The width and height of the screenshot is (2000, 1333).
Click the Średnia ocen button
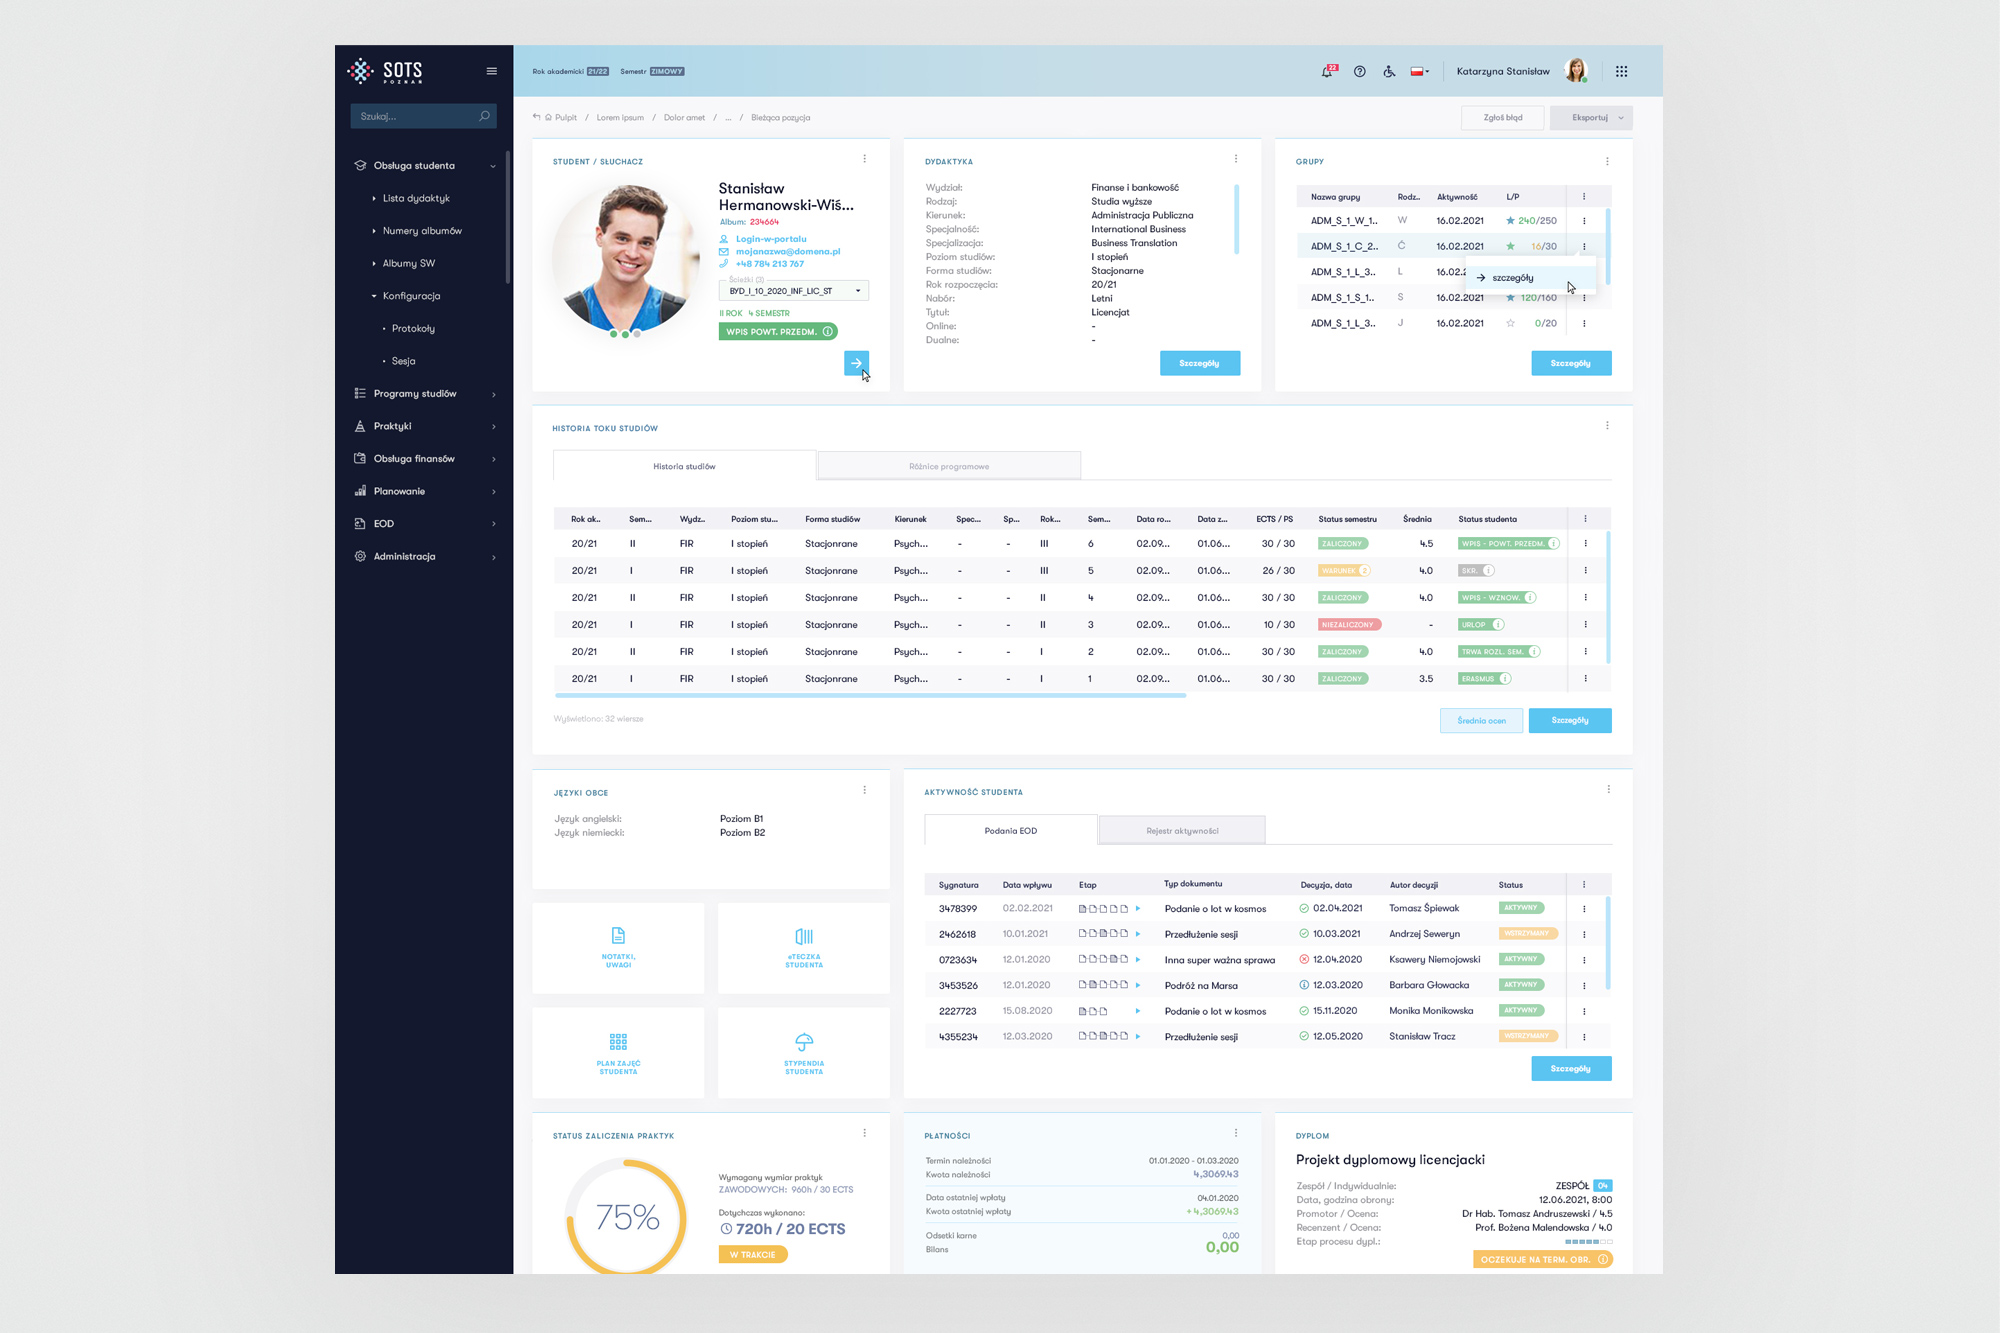(x=1480, y=720)
